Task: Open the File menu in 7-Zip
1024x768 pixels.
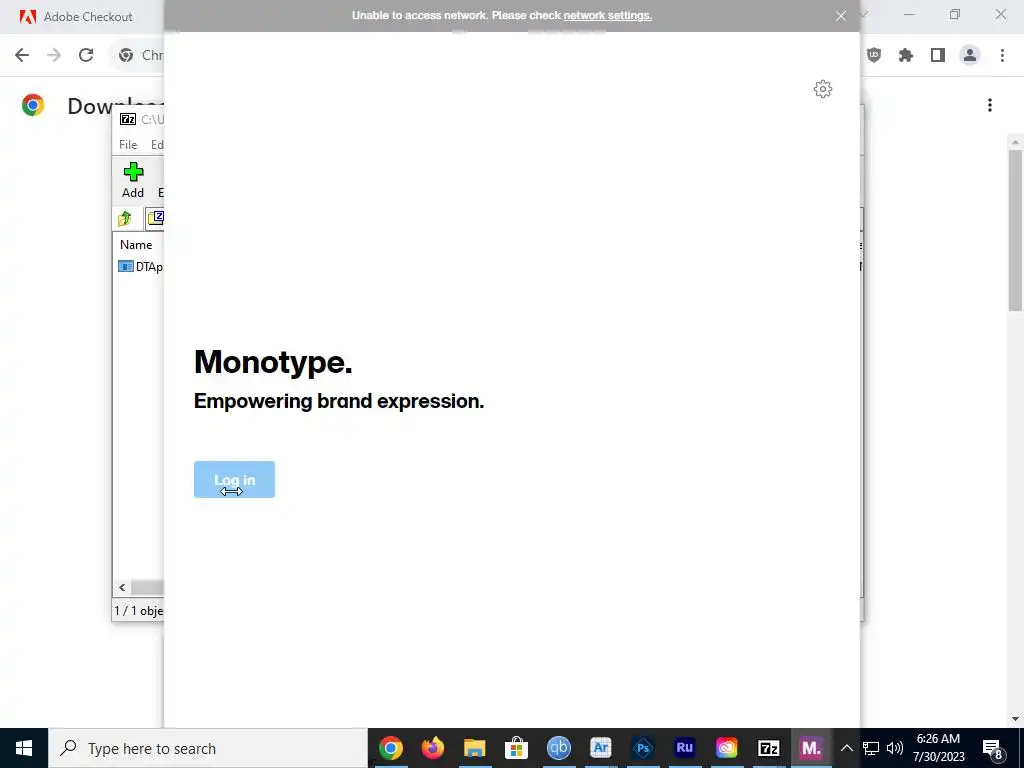Action: [128, 144]
